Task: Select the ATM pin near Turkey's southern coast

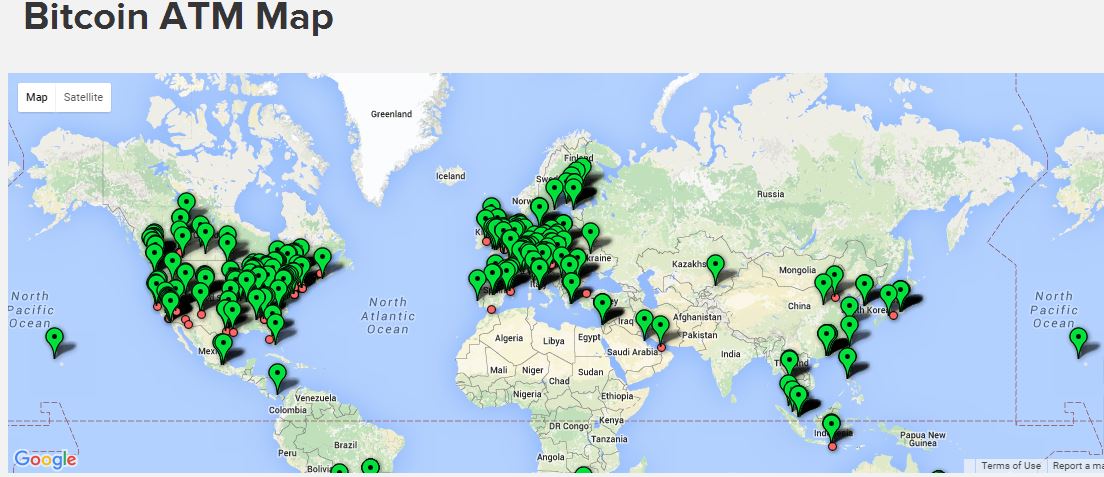Action: pos(602,308)
